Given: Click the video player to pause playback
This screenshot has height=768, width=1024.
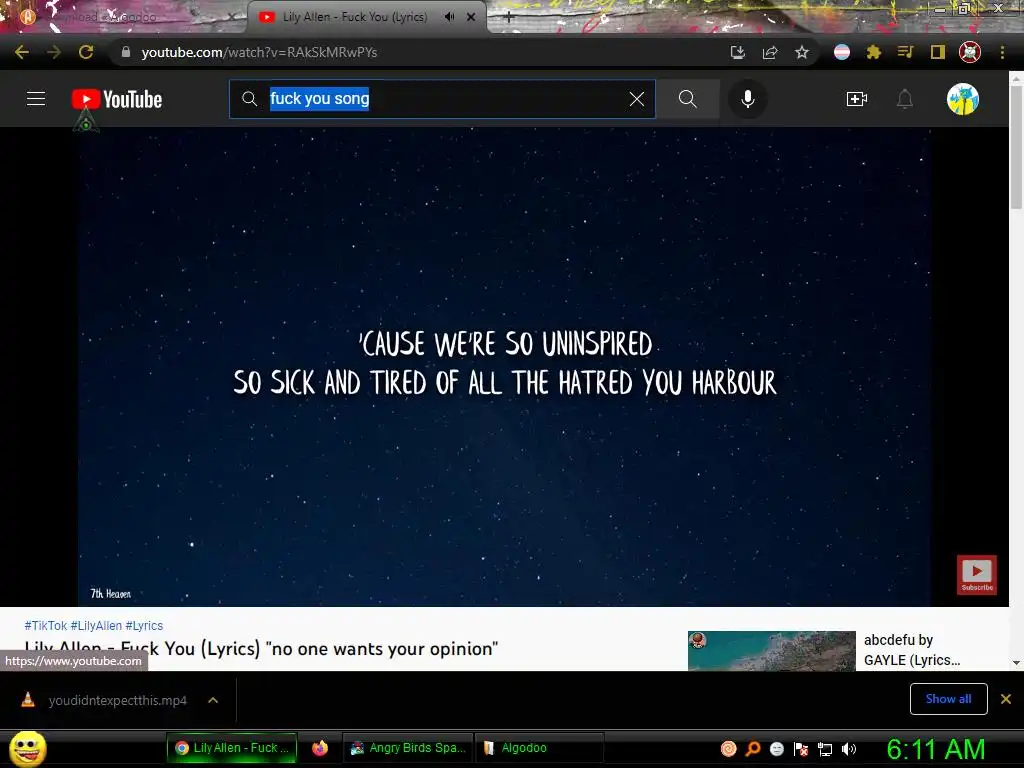Looking at the screenshot, I should [x=504, y=366].
